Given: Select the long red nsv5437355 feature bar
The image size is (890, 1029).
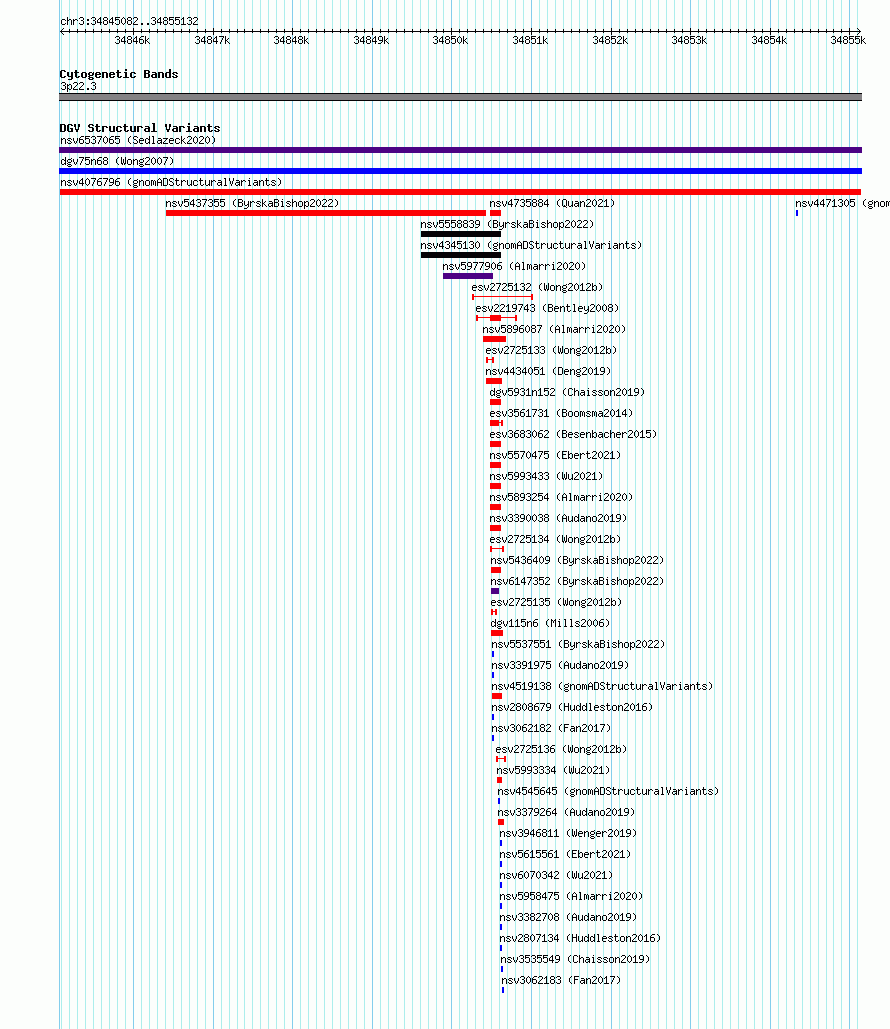Looking at the screenshot, I should [x=326, y=213].
